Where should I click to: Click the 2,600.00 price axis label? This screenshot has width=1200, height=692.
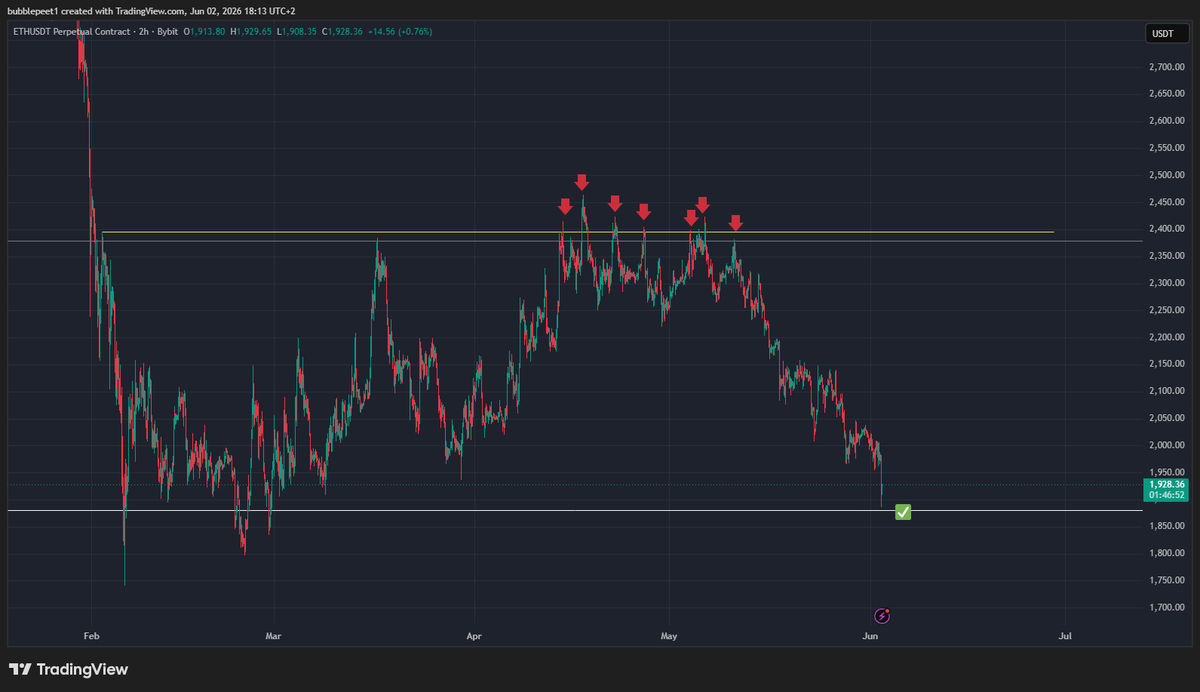coord(1167,121)
